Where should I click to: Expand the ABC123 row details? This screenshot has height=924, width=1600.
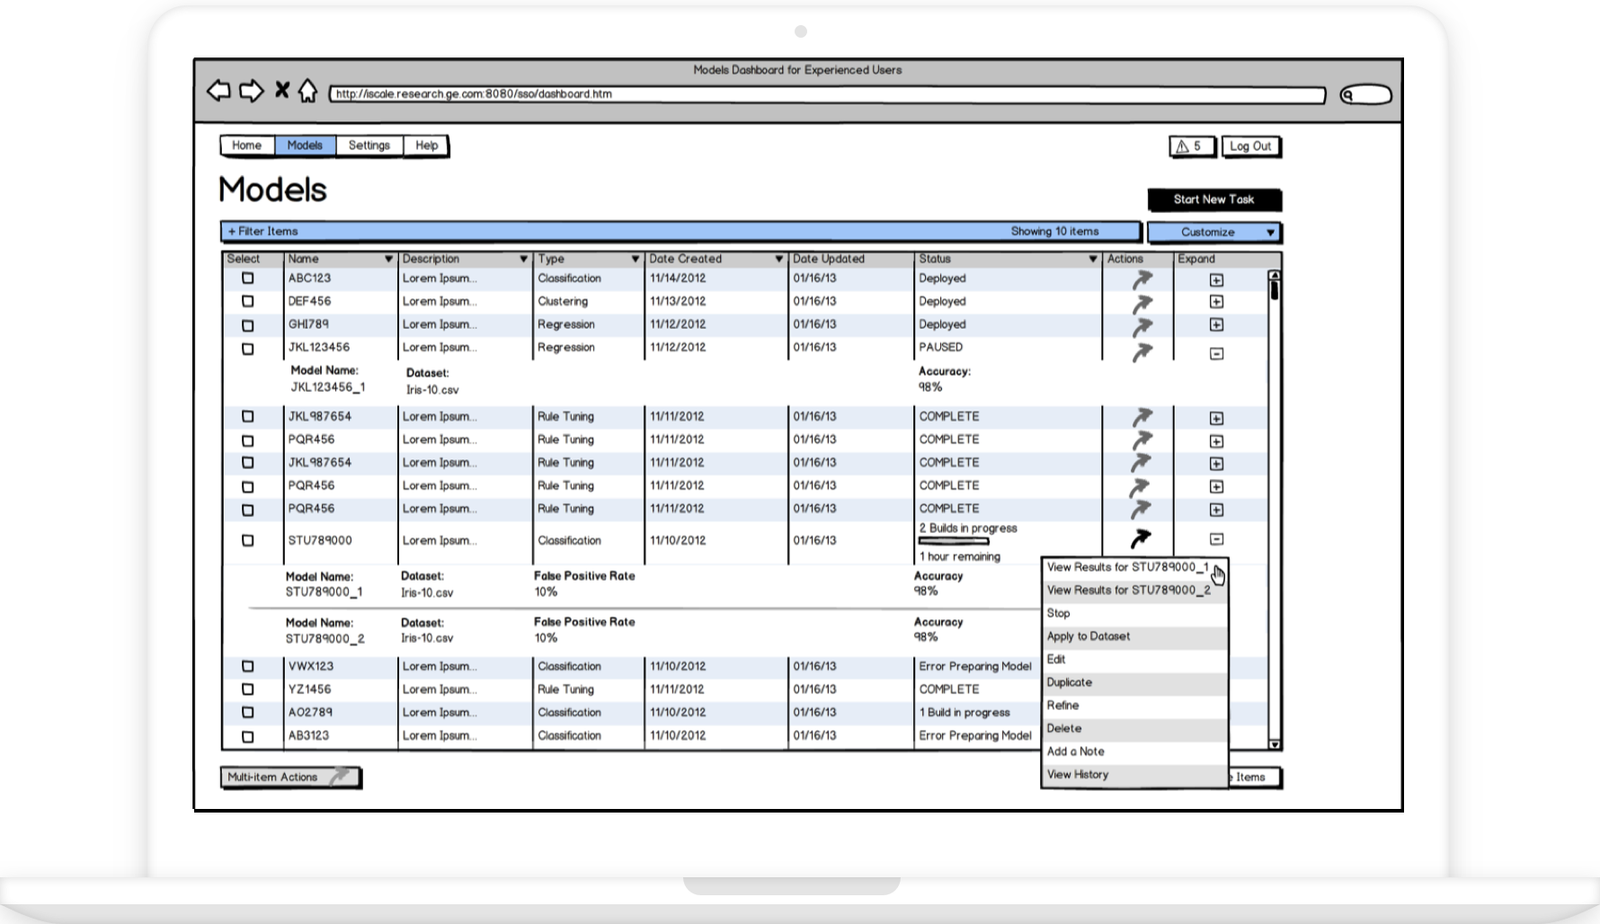1216,280
